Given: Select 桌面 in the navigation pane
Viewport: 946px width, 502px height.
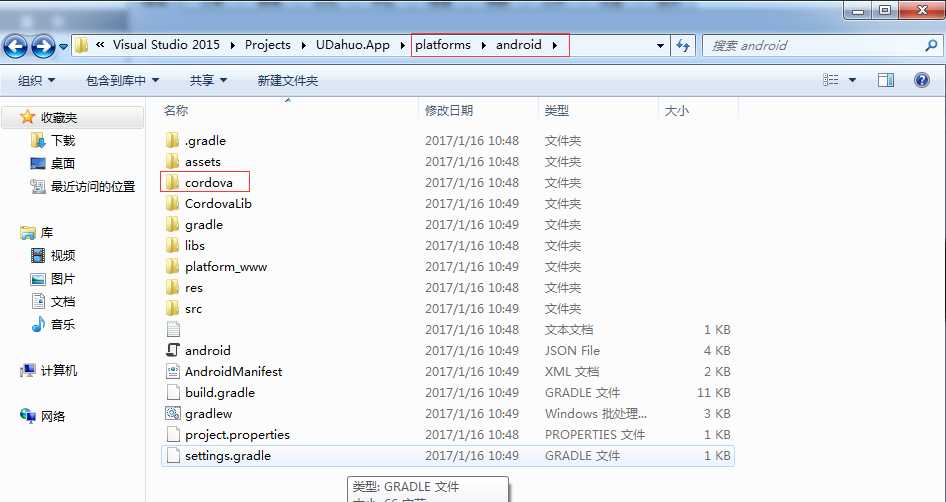Looking at the screenshot, I should pos(63,164).
